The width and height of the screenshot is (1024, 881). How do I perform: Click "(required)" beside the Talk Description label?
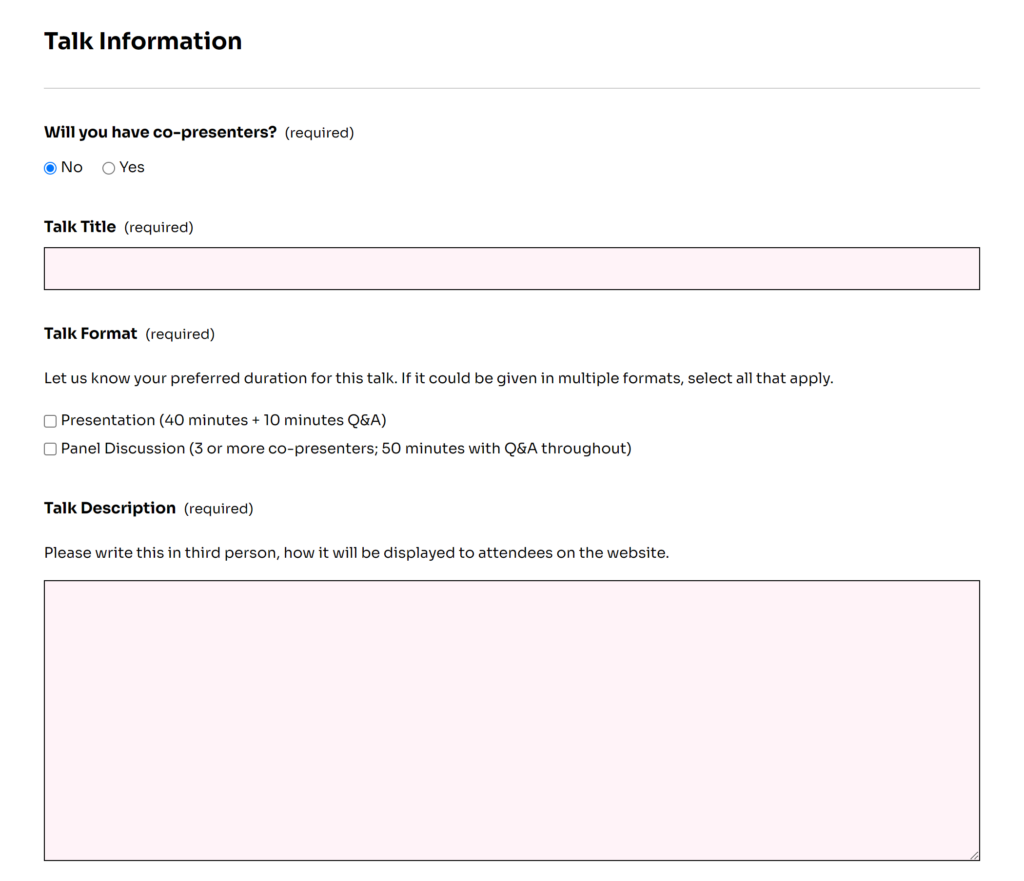click(219, 509)
